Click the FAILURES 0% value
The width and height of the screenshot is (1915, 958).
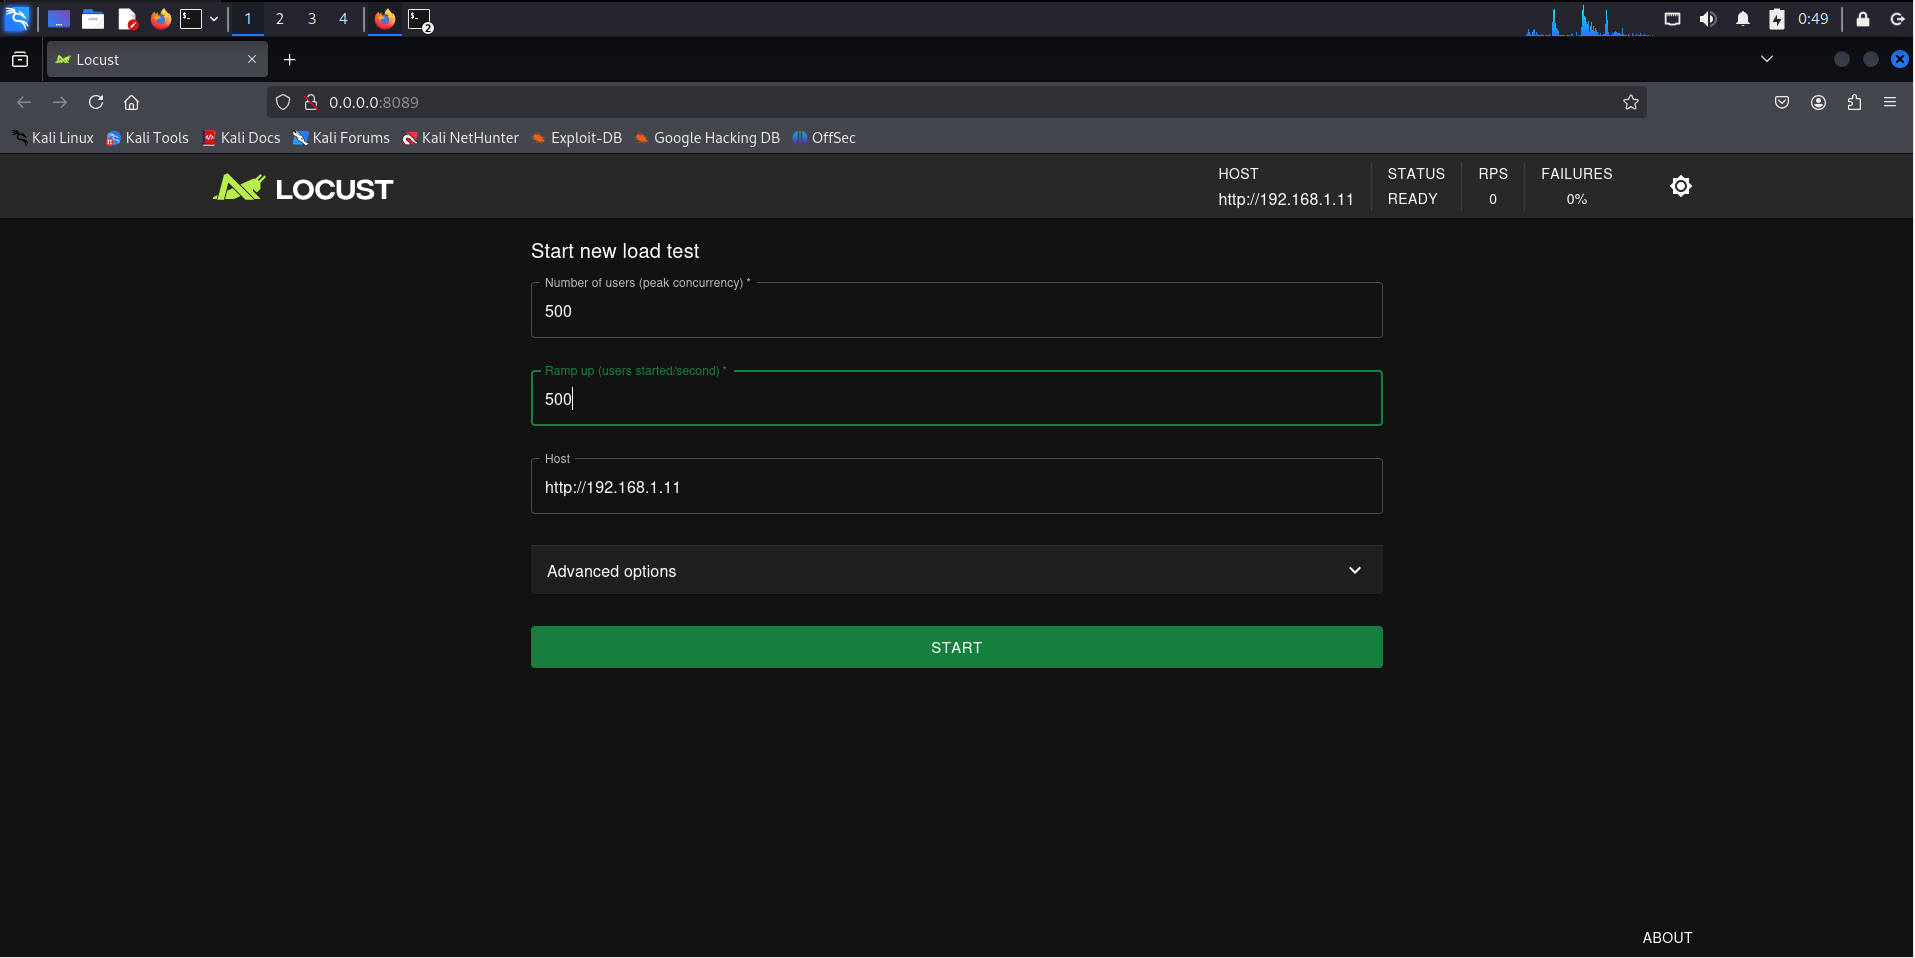click(x=1576, y=199)
